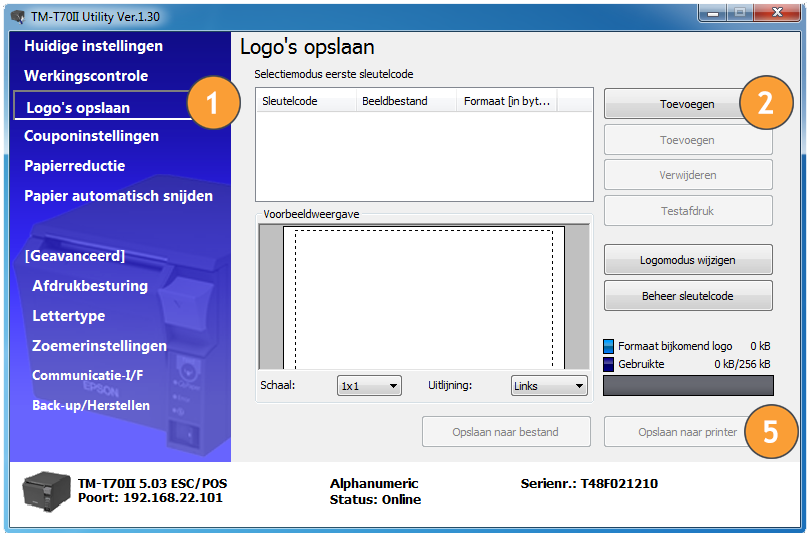Click the Sleutelcode column header
Image resolution: width=809 pixels, height=536 pixels.
[306, 101]
